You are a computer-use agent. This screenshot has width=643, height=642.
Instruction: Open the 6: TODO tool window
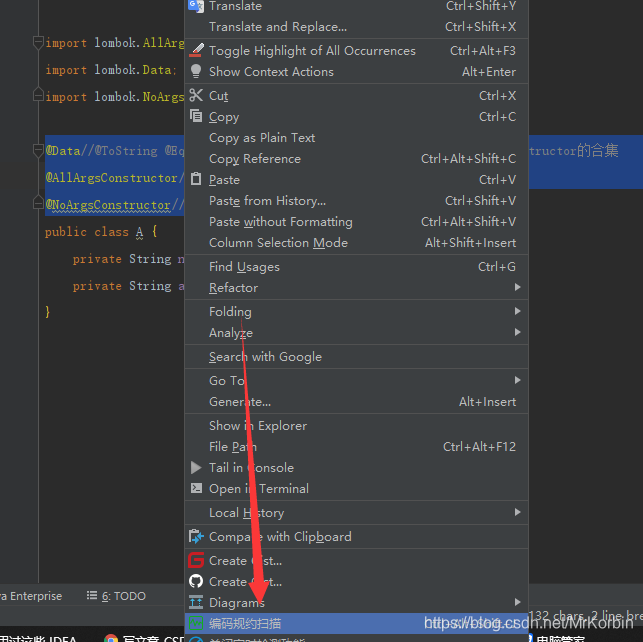tap(116, 596)
